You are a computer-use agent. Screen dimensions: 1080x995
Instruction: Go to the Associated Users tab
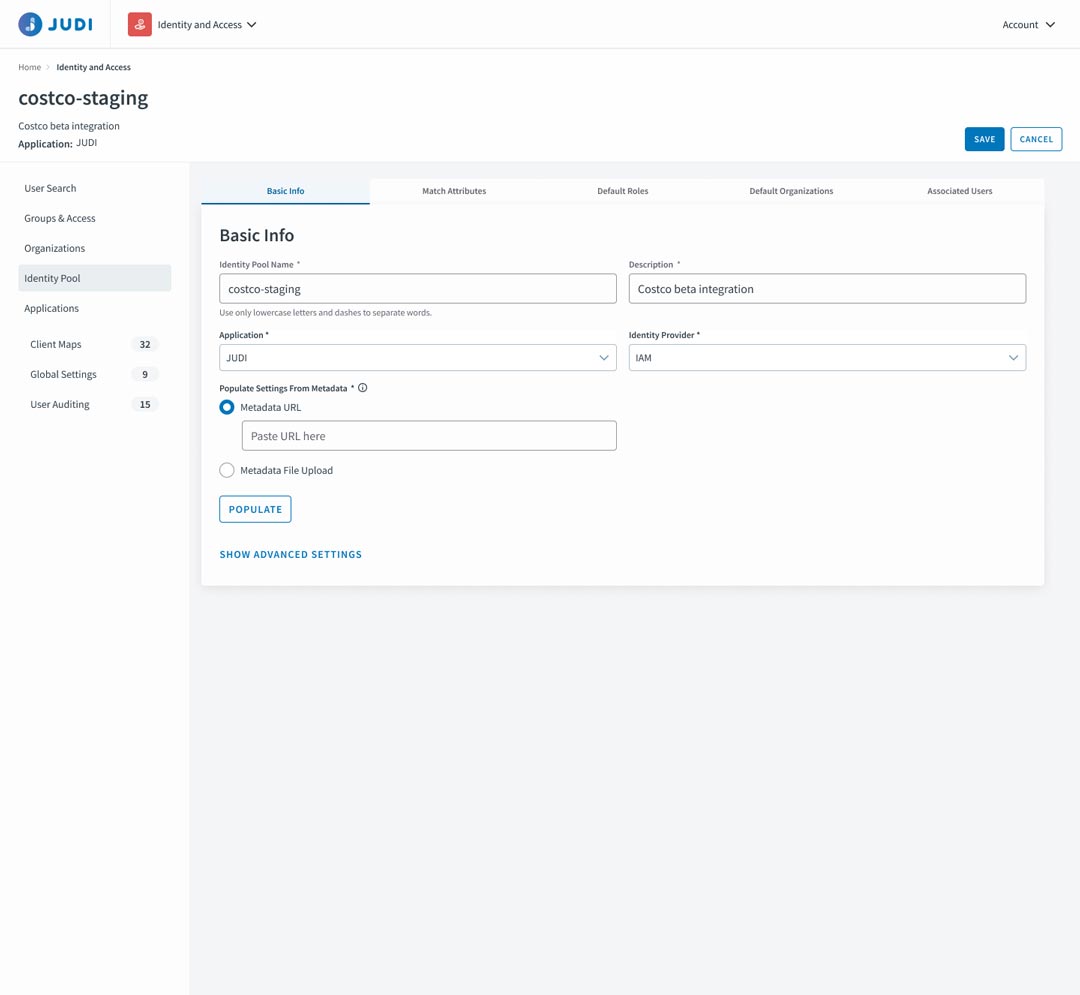tap(959, 191)
